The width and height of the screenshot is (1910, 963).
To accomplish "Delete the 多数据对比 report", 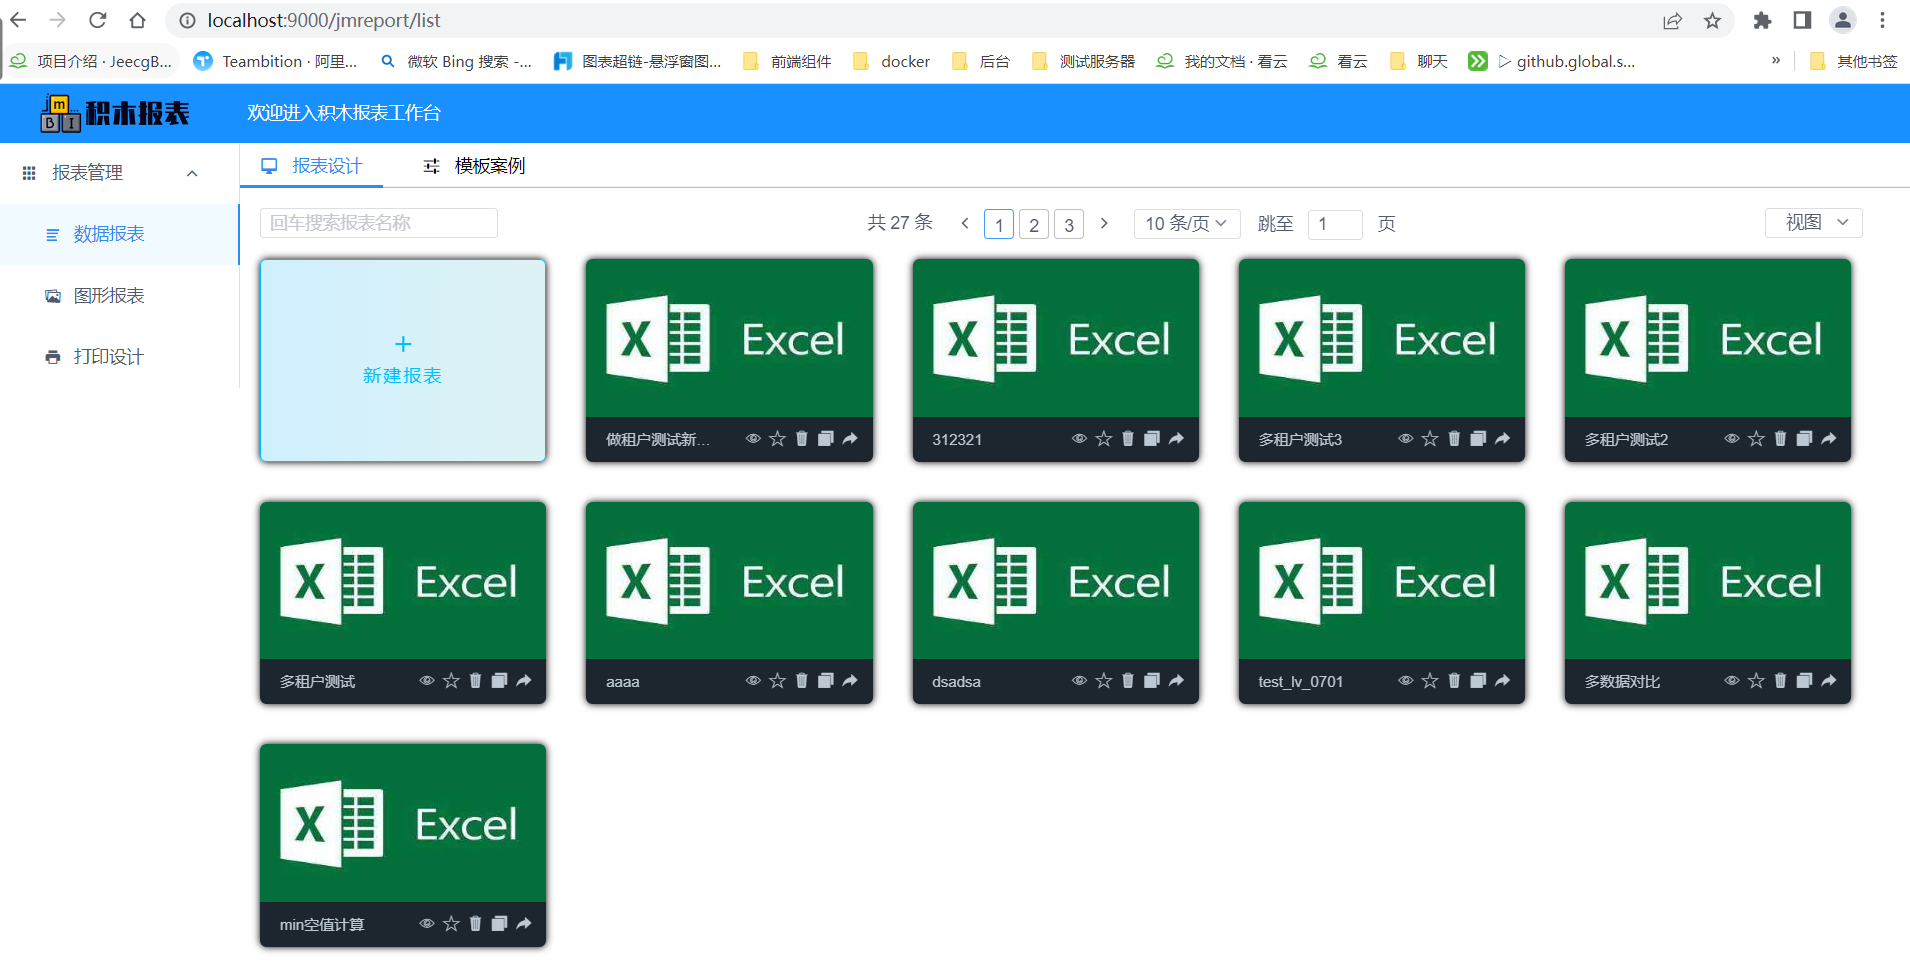I will click(x=1780, y=681).
